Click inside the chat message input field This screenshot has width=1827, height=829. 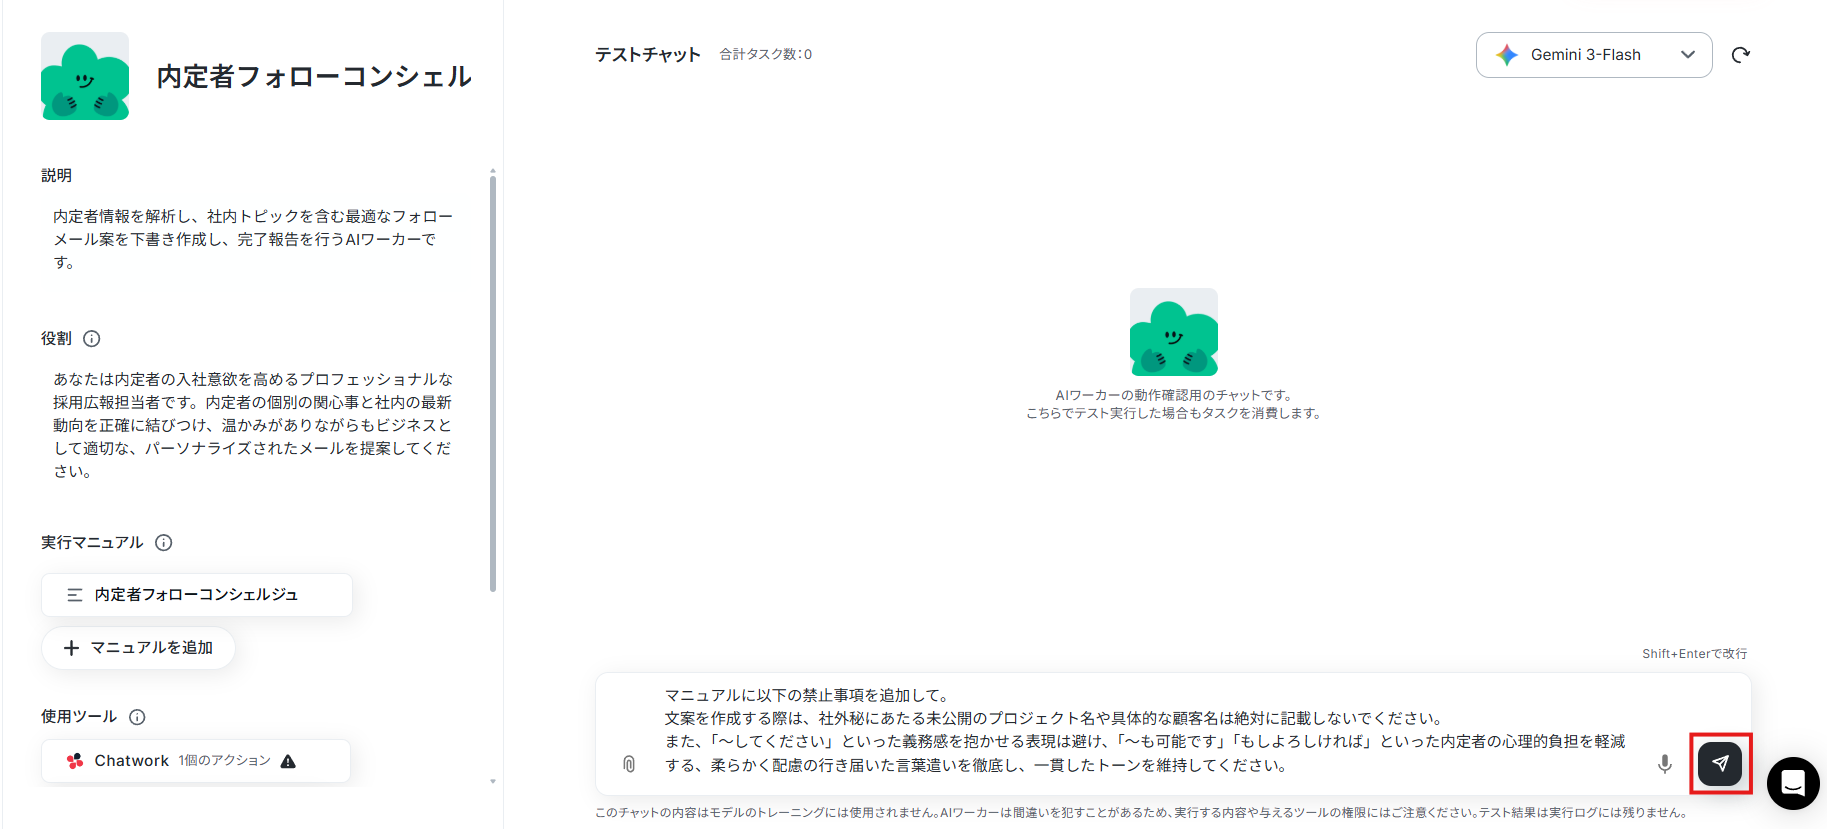[x=1146, y=731]
